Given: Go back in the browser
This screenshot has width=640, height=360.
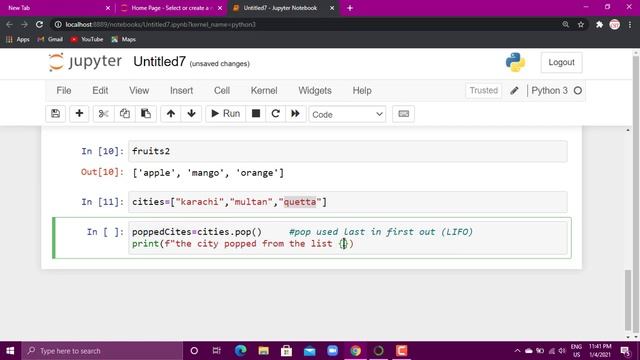Looking at the screenshot, I should 9,24.
